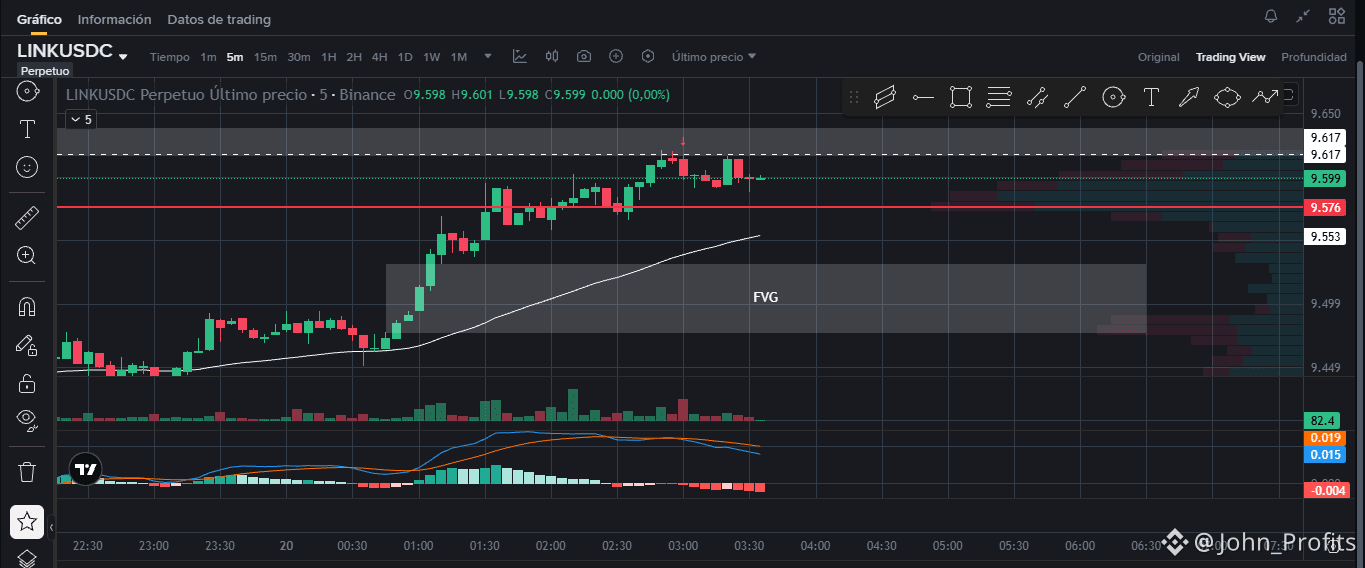Screen dimensions: 1365x568
Task: Switch to the Gráfico tab
Action: tap(39, 19)
